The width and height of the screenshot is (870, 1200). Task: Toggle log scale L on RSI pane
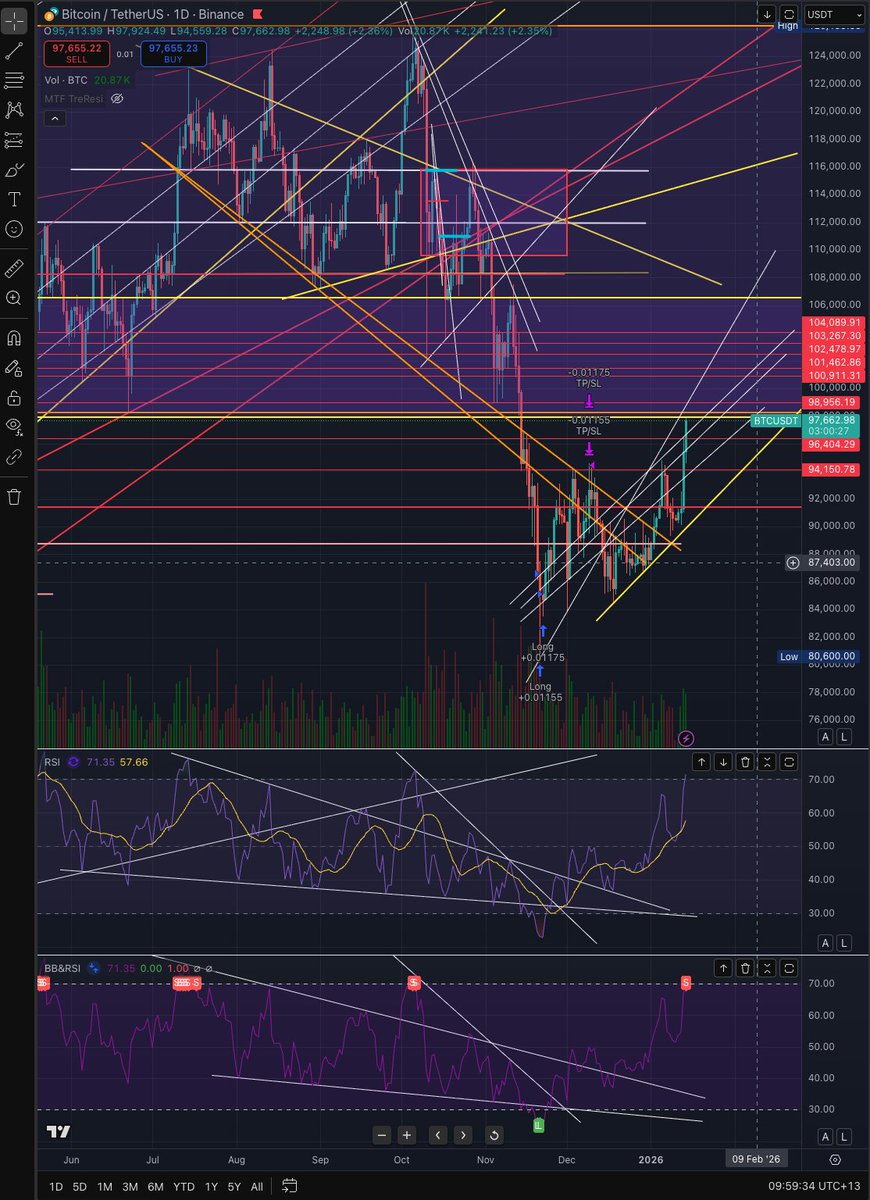[x=844, y=943]
